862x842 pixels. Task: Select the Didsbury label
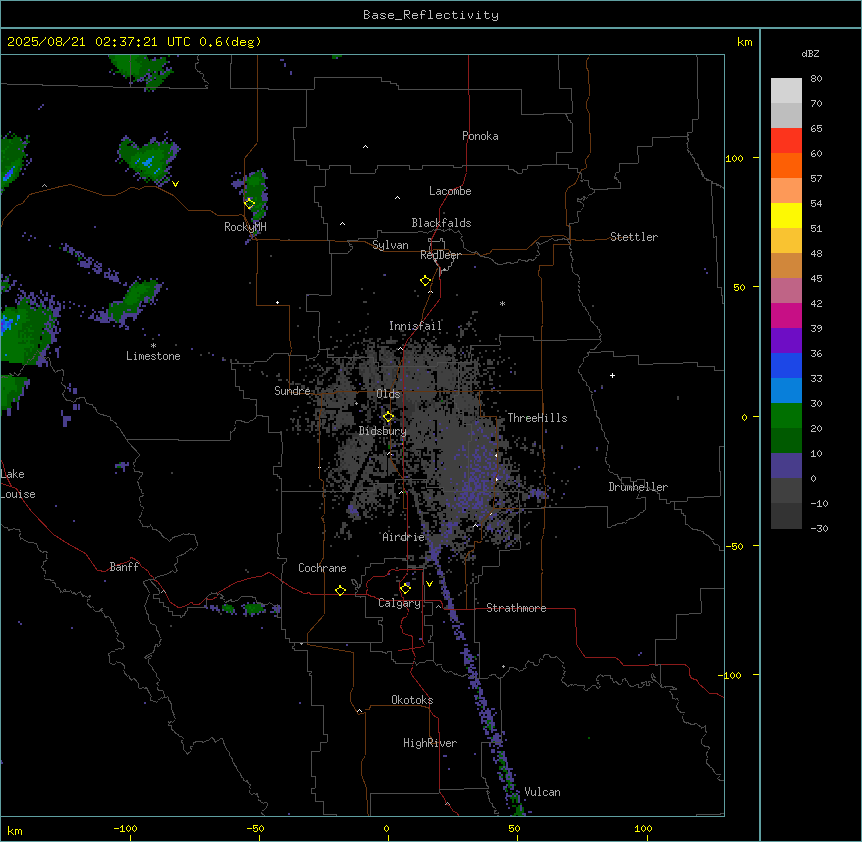point(383,431)
